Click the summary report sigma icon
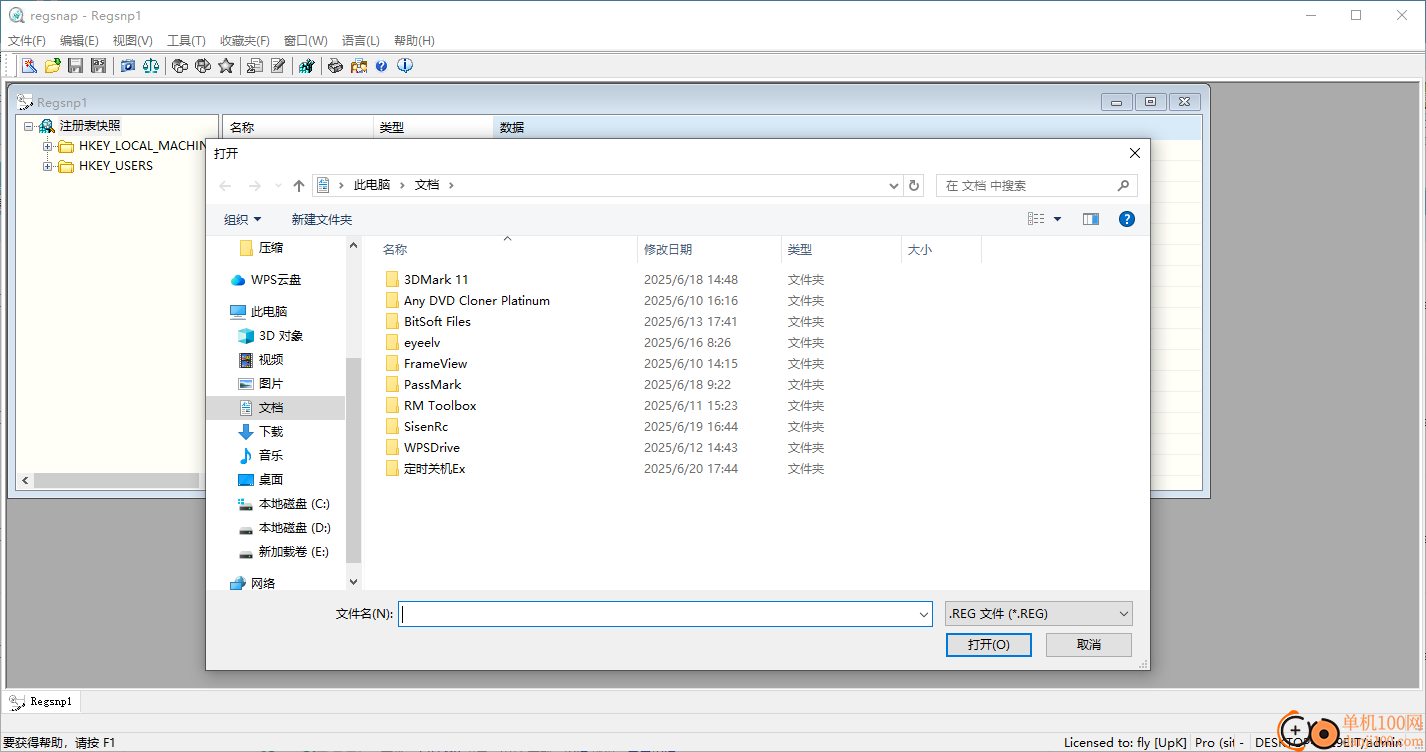This screenshot has height=752, width=1426. click(255, 66)
